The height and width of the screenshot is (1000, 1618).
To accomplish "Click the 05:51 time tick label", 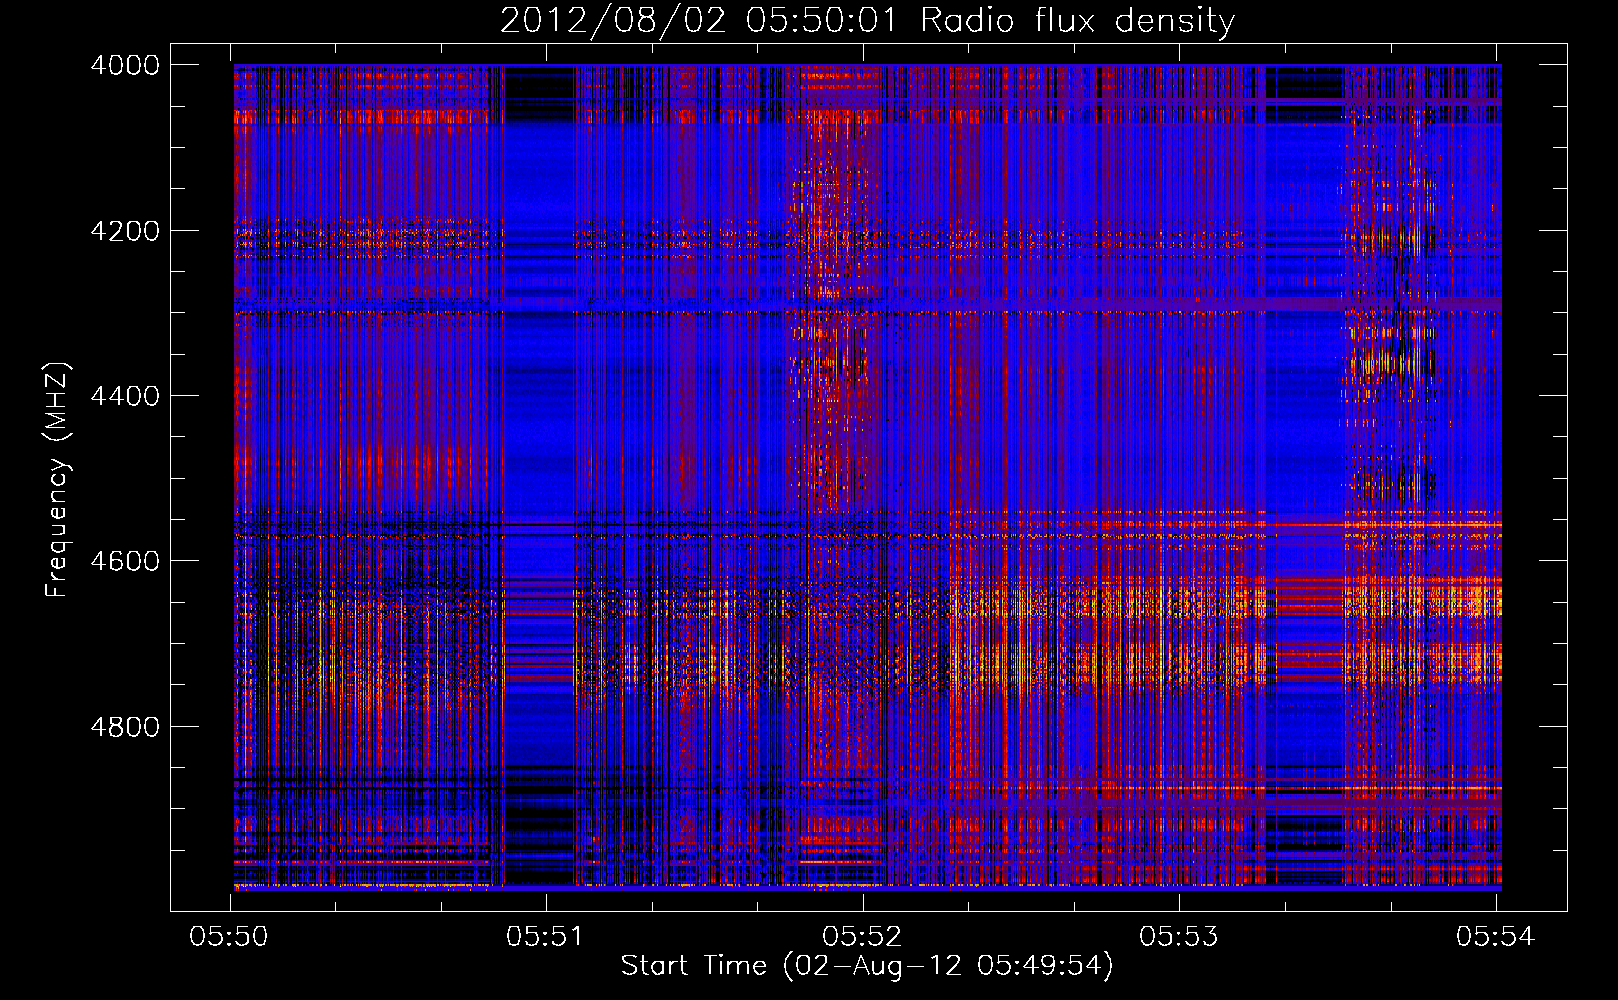I will (x=545, y=937).
